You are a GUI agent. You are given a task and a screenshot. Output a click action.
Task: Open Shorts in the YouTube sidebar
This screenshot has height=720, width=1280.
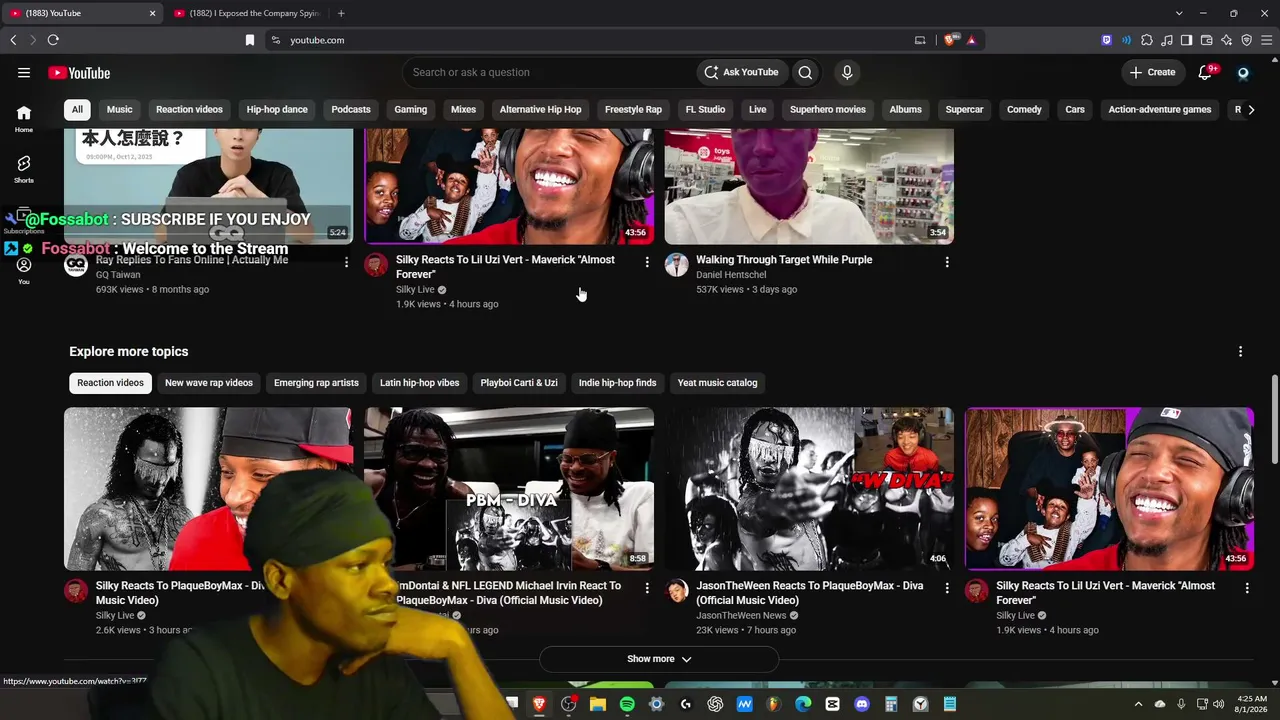tap(24, 169)
